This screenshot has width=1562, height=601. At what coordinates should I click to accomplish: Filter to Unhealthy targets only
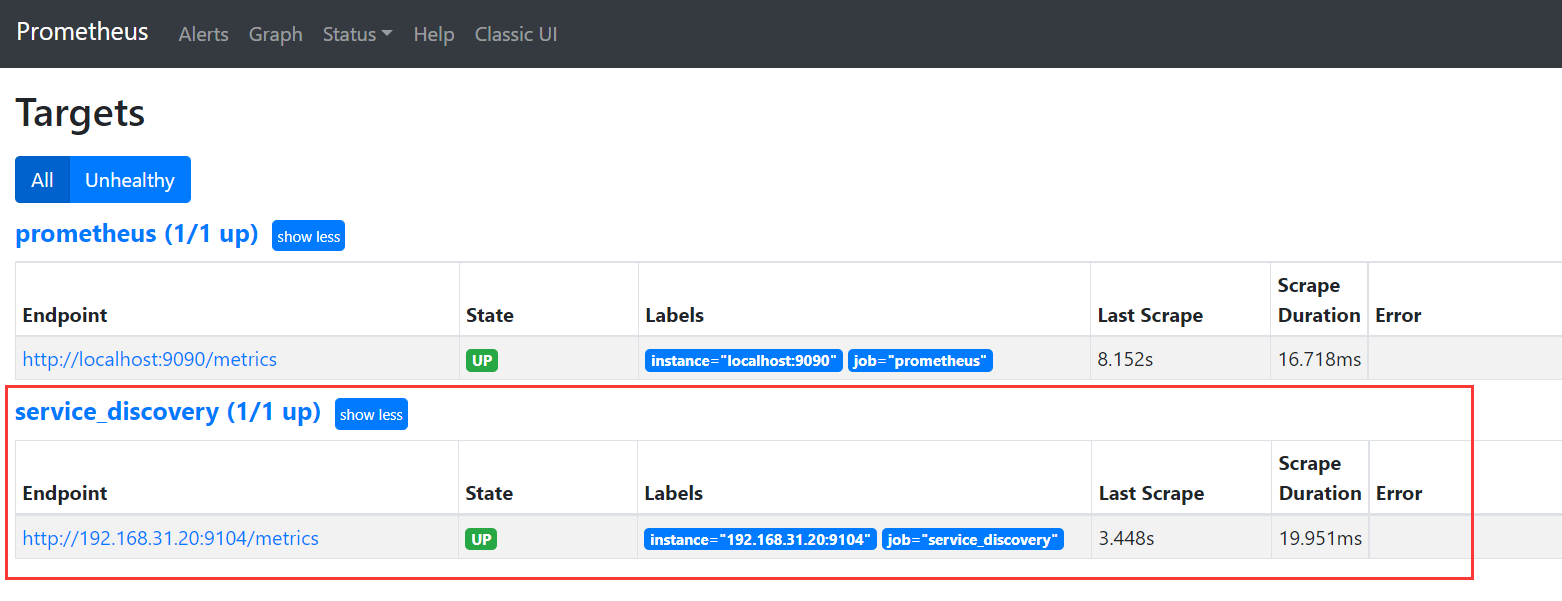[x=130, y=180]
